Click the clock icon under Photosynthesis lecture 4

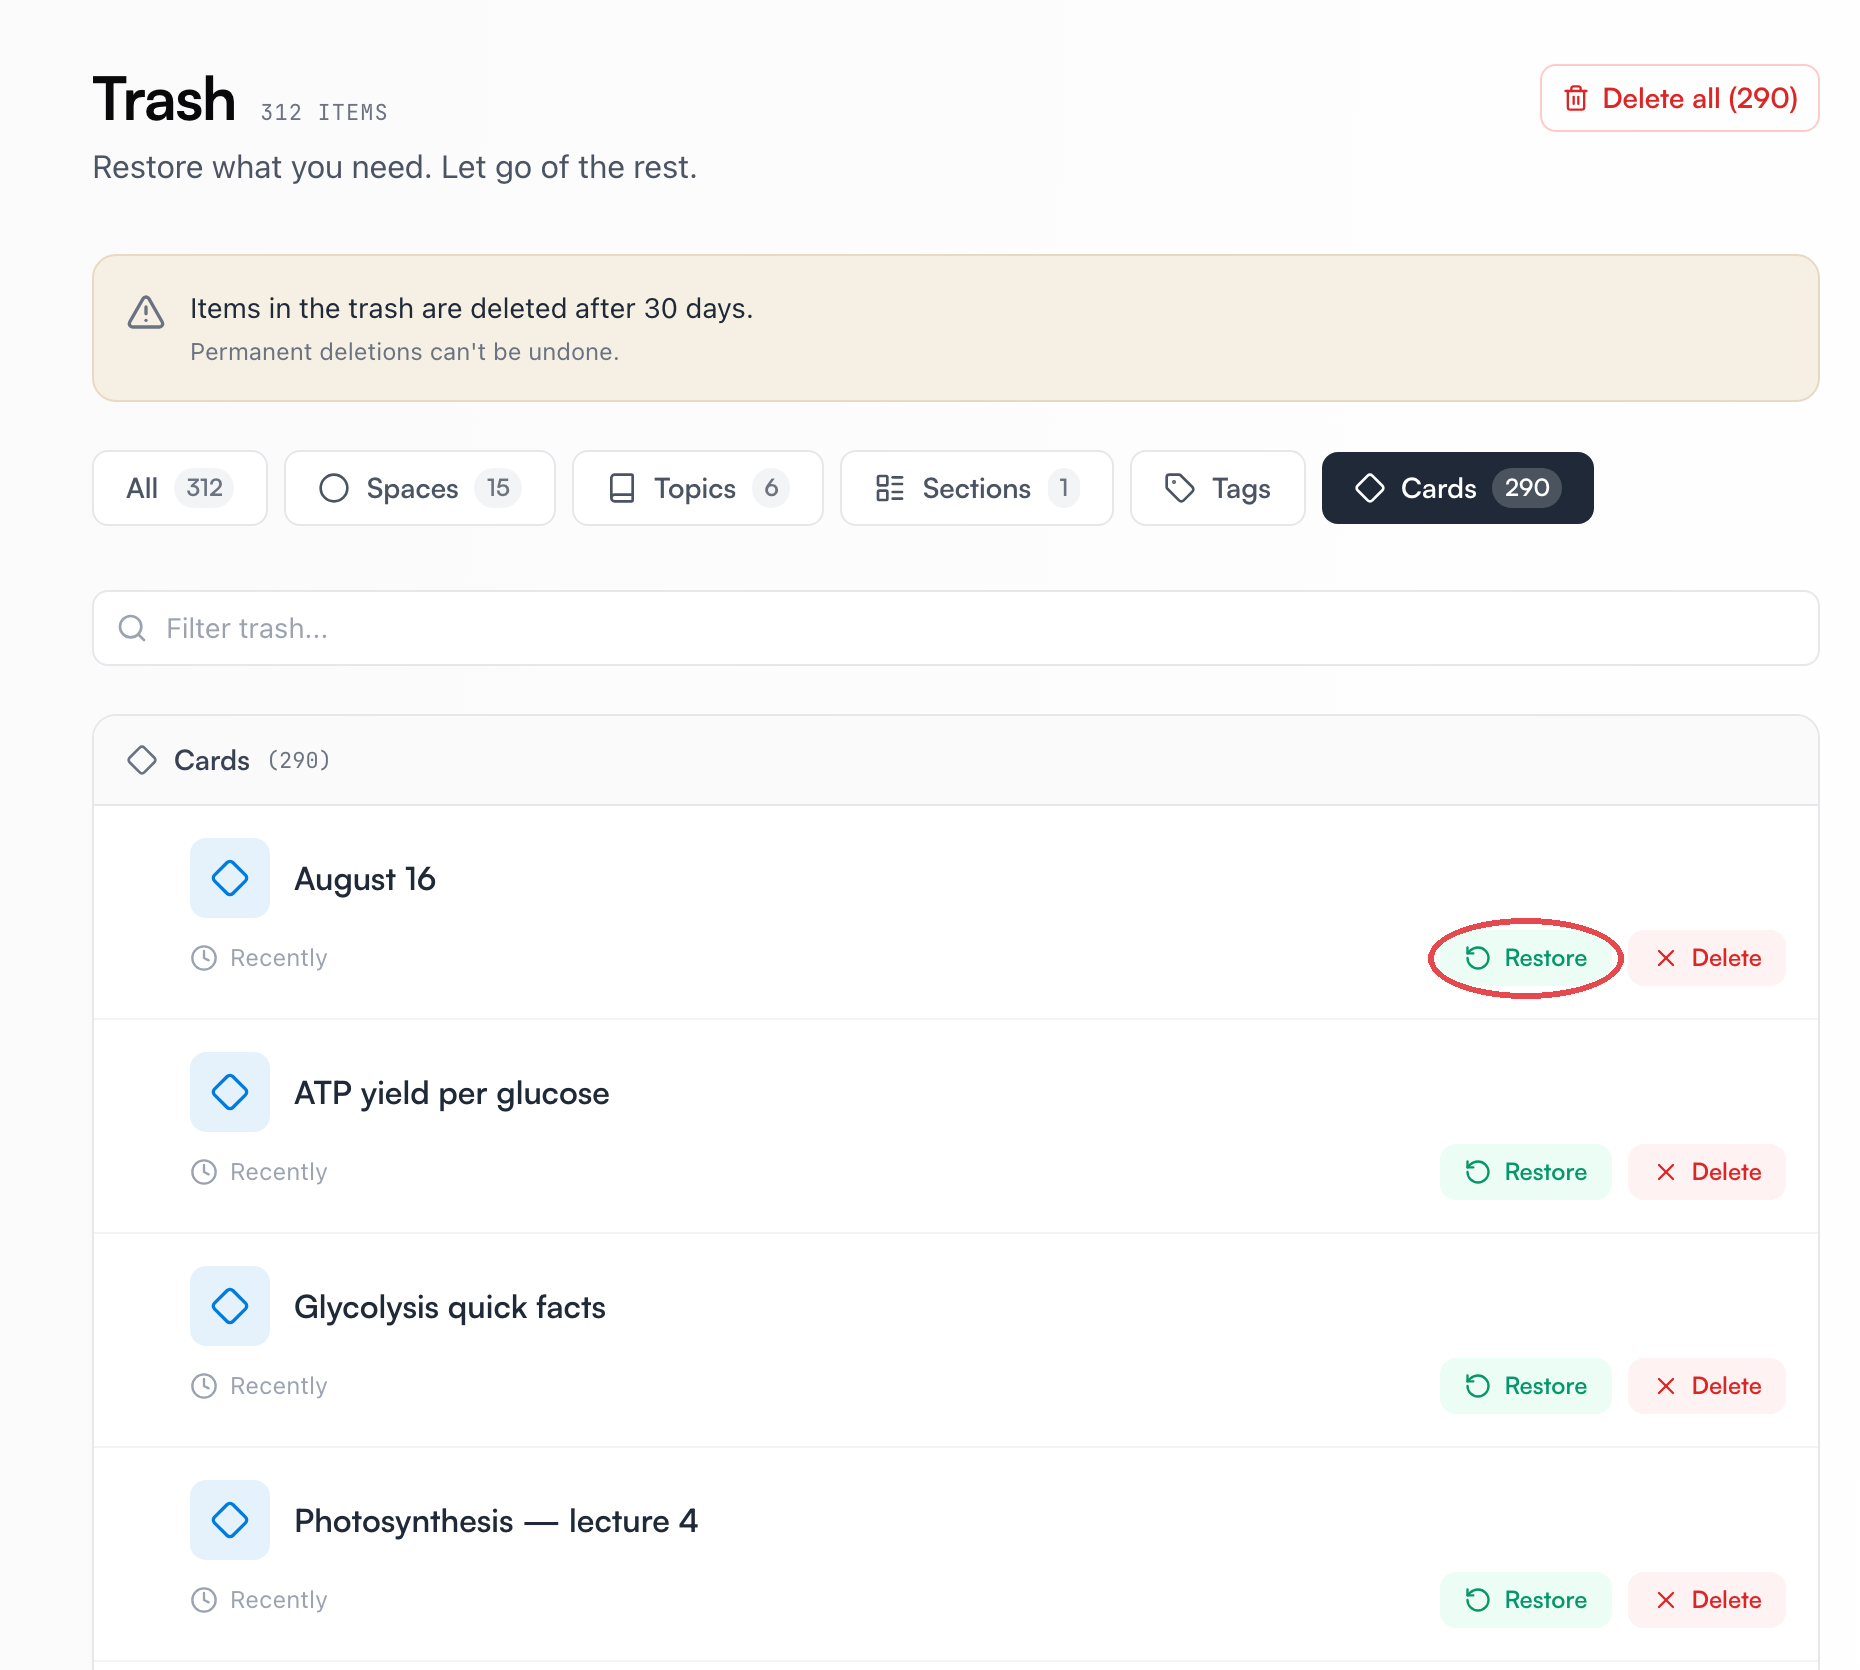click(x=204, y=1600)
